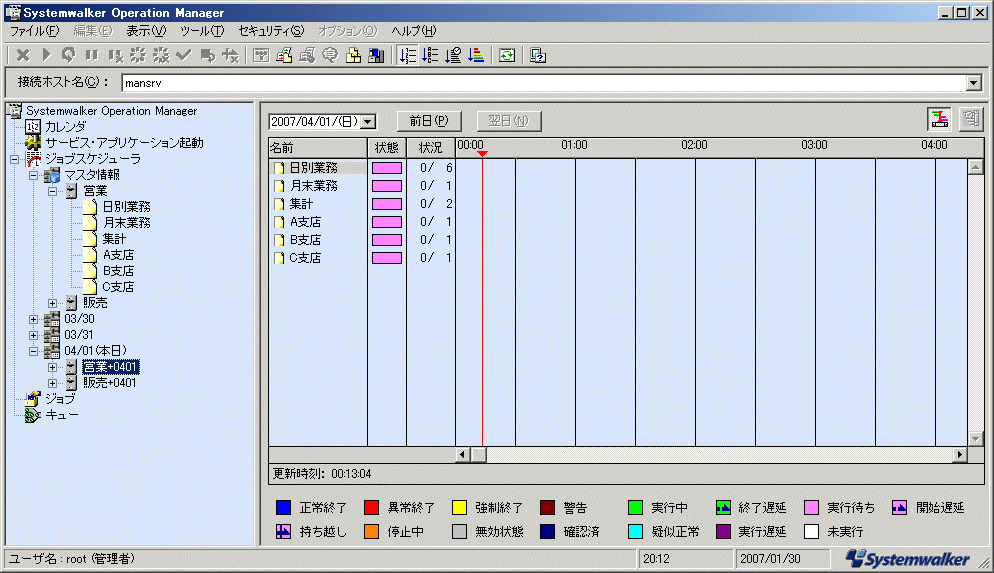The image size is (994, 573).
Task: Click the green refresh toolbar icon
Action: (x=507, y=56)
